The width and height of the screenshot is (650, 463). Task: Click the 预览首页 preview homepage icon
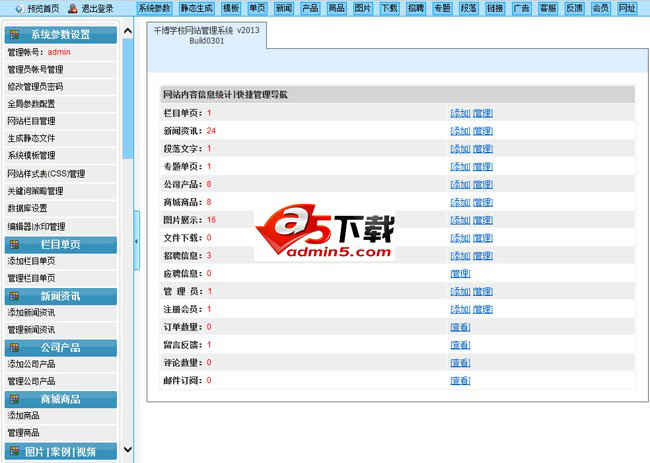point(19,8)
